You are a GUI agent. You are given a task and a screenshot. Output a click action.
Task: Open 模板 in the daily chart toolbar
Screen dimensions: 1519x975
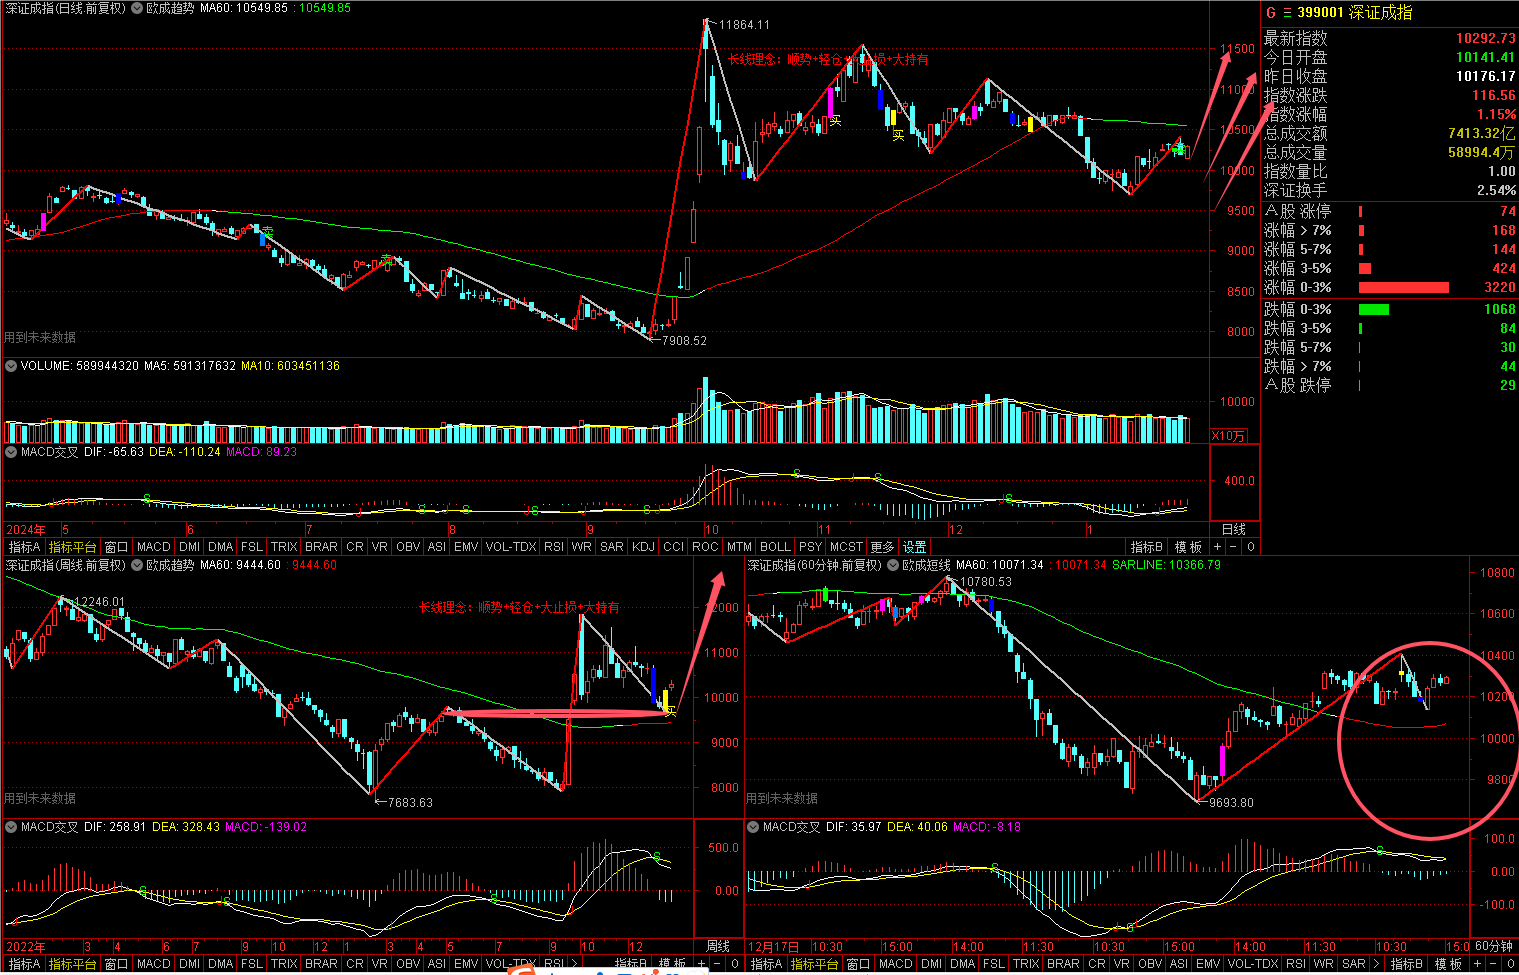point(1188,547)
